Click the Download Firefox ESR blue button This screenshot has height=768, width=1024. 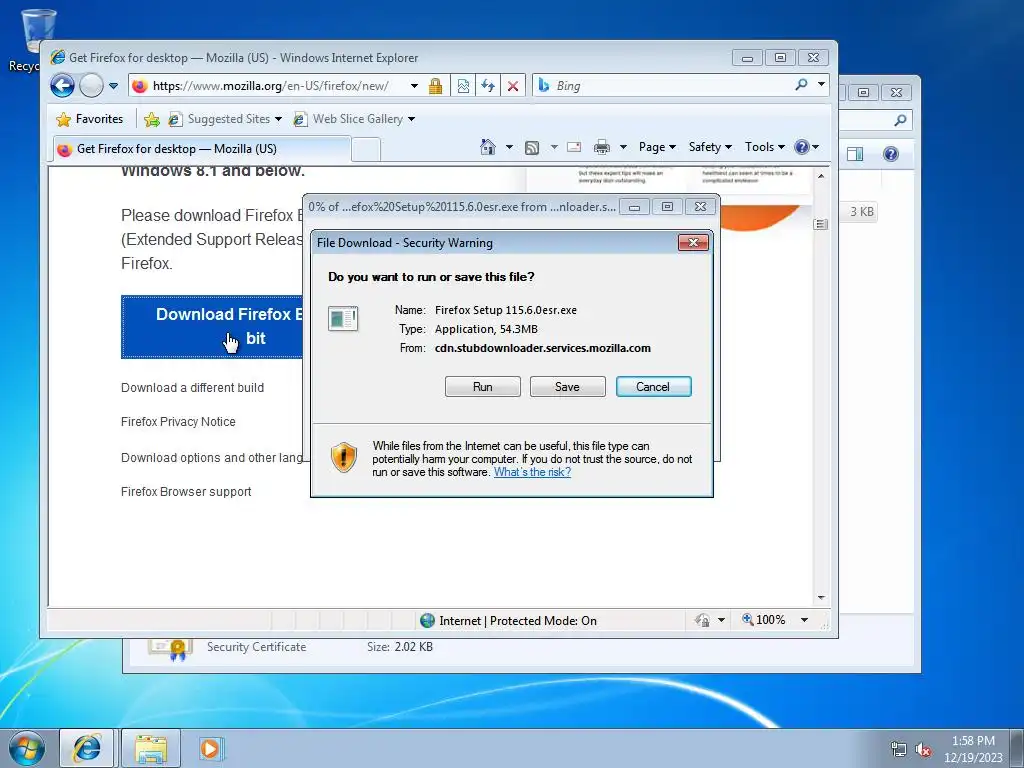click(x=212, y=327)
